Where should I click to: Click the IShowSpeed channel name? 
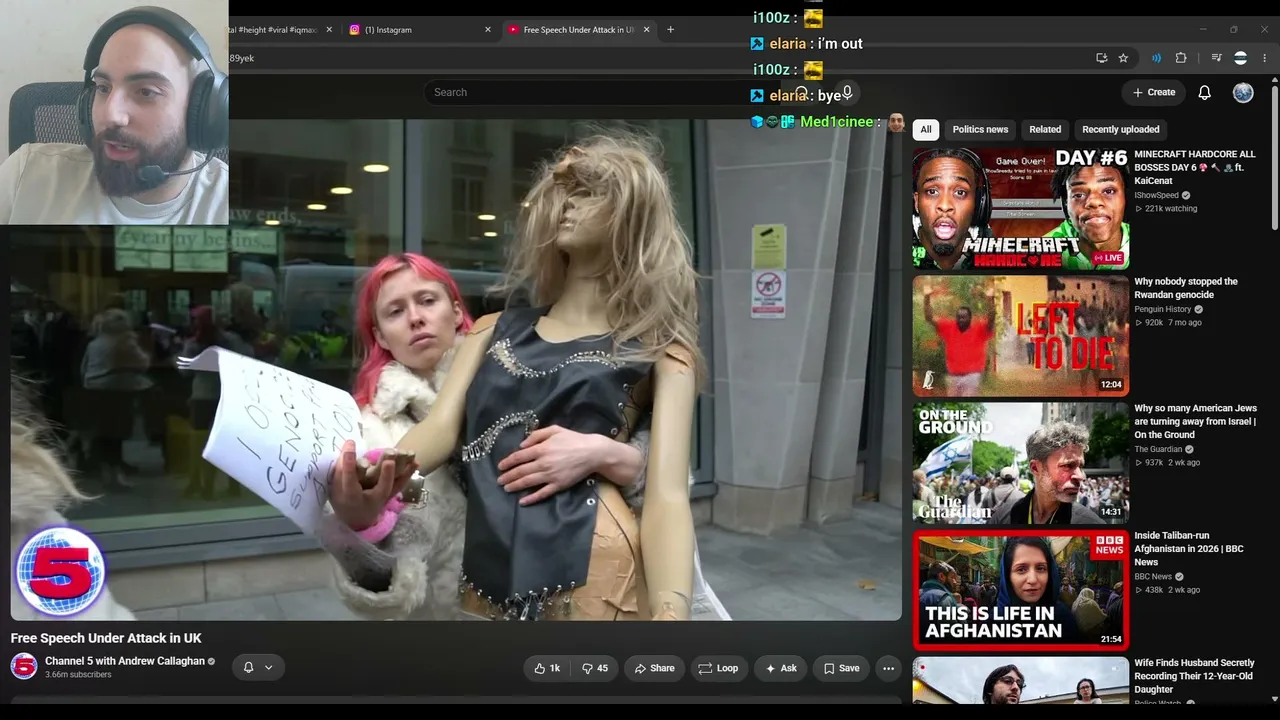click(x=1156, y=195)
